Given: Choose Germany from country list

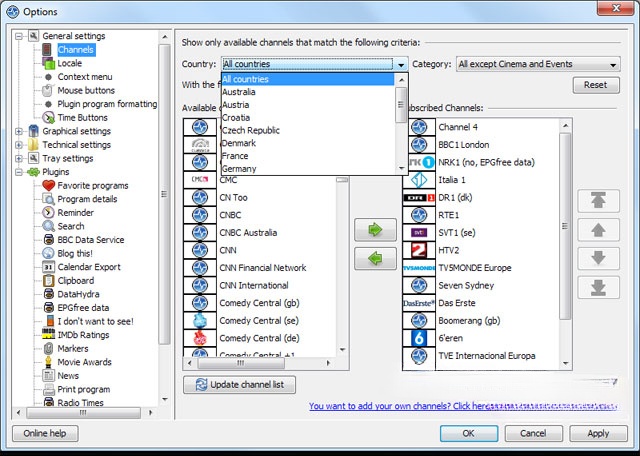Looking at the screenshot, I should coord(308,169).
